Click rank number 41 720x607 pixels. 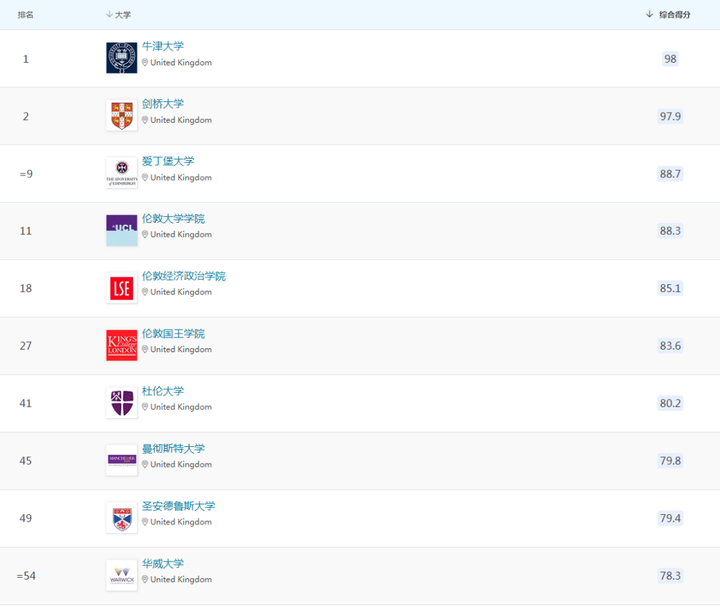(26, 403)
